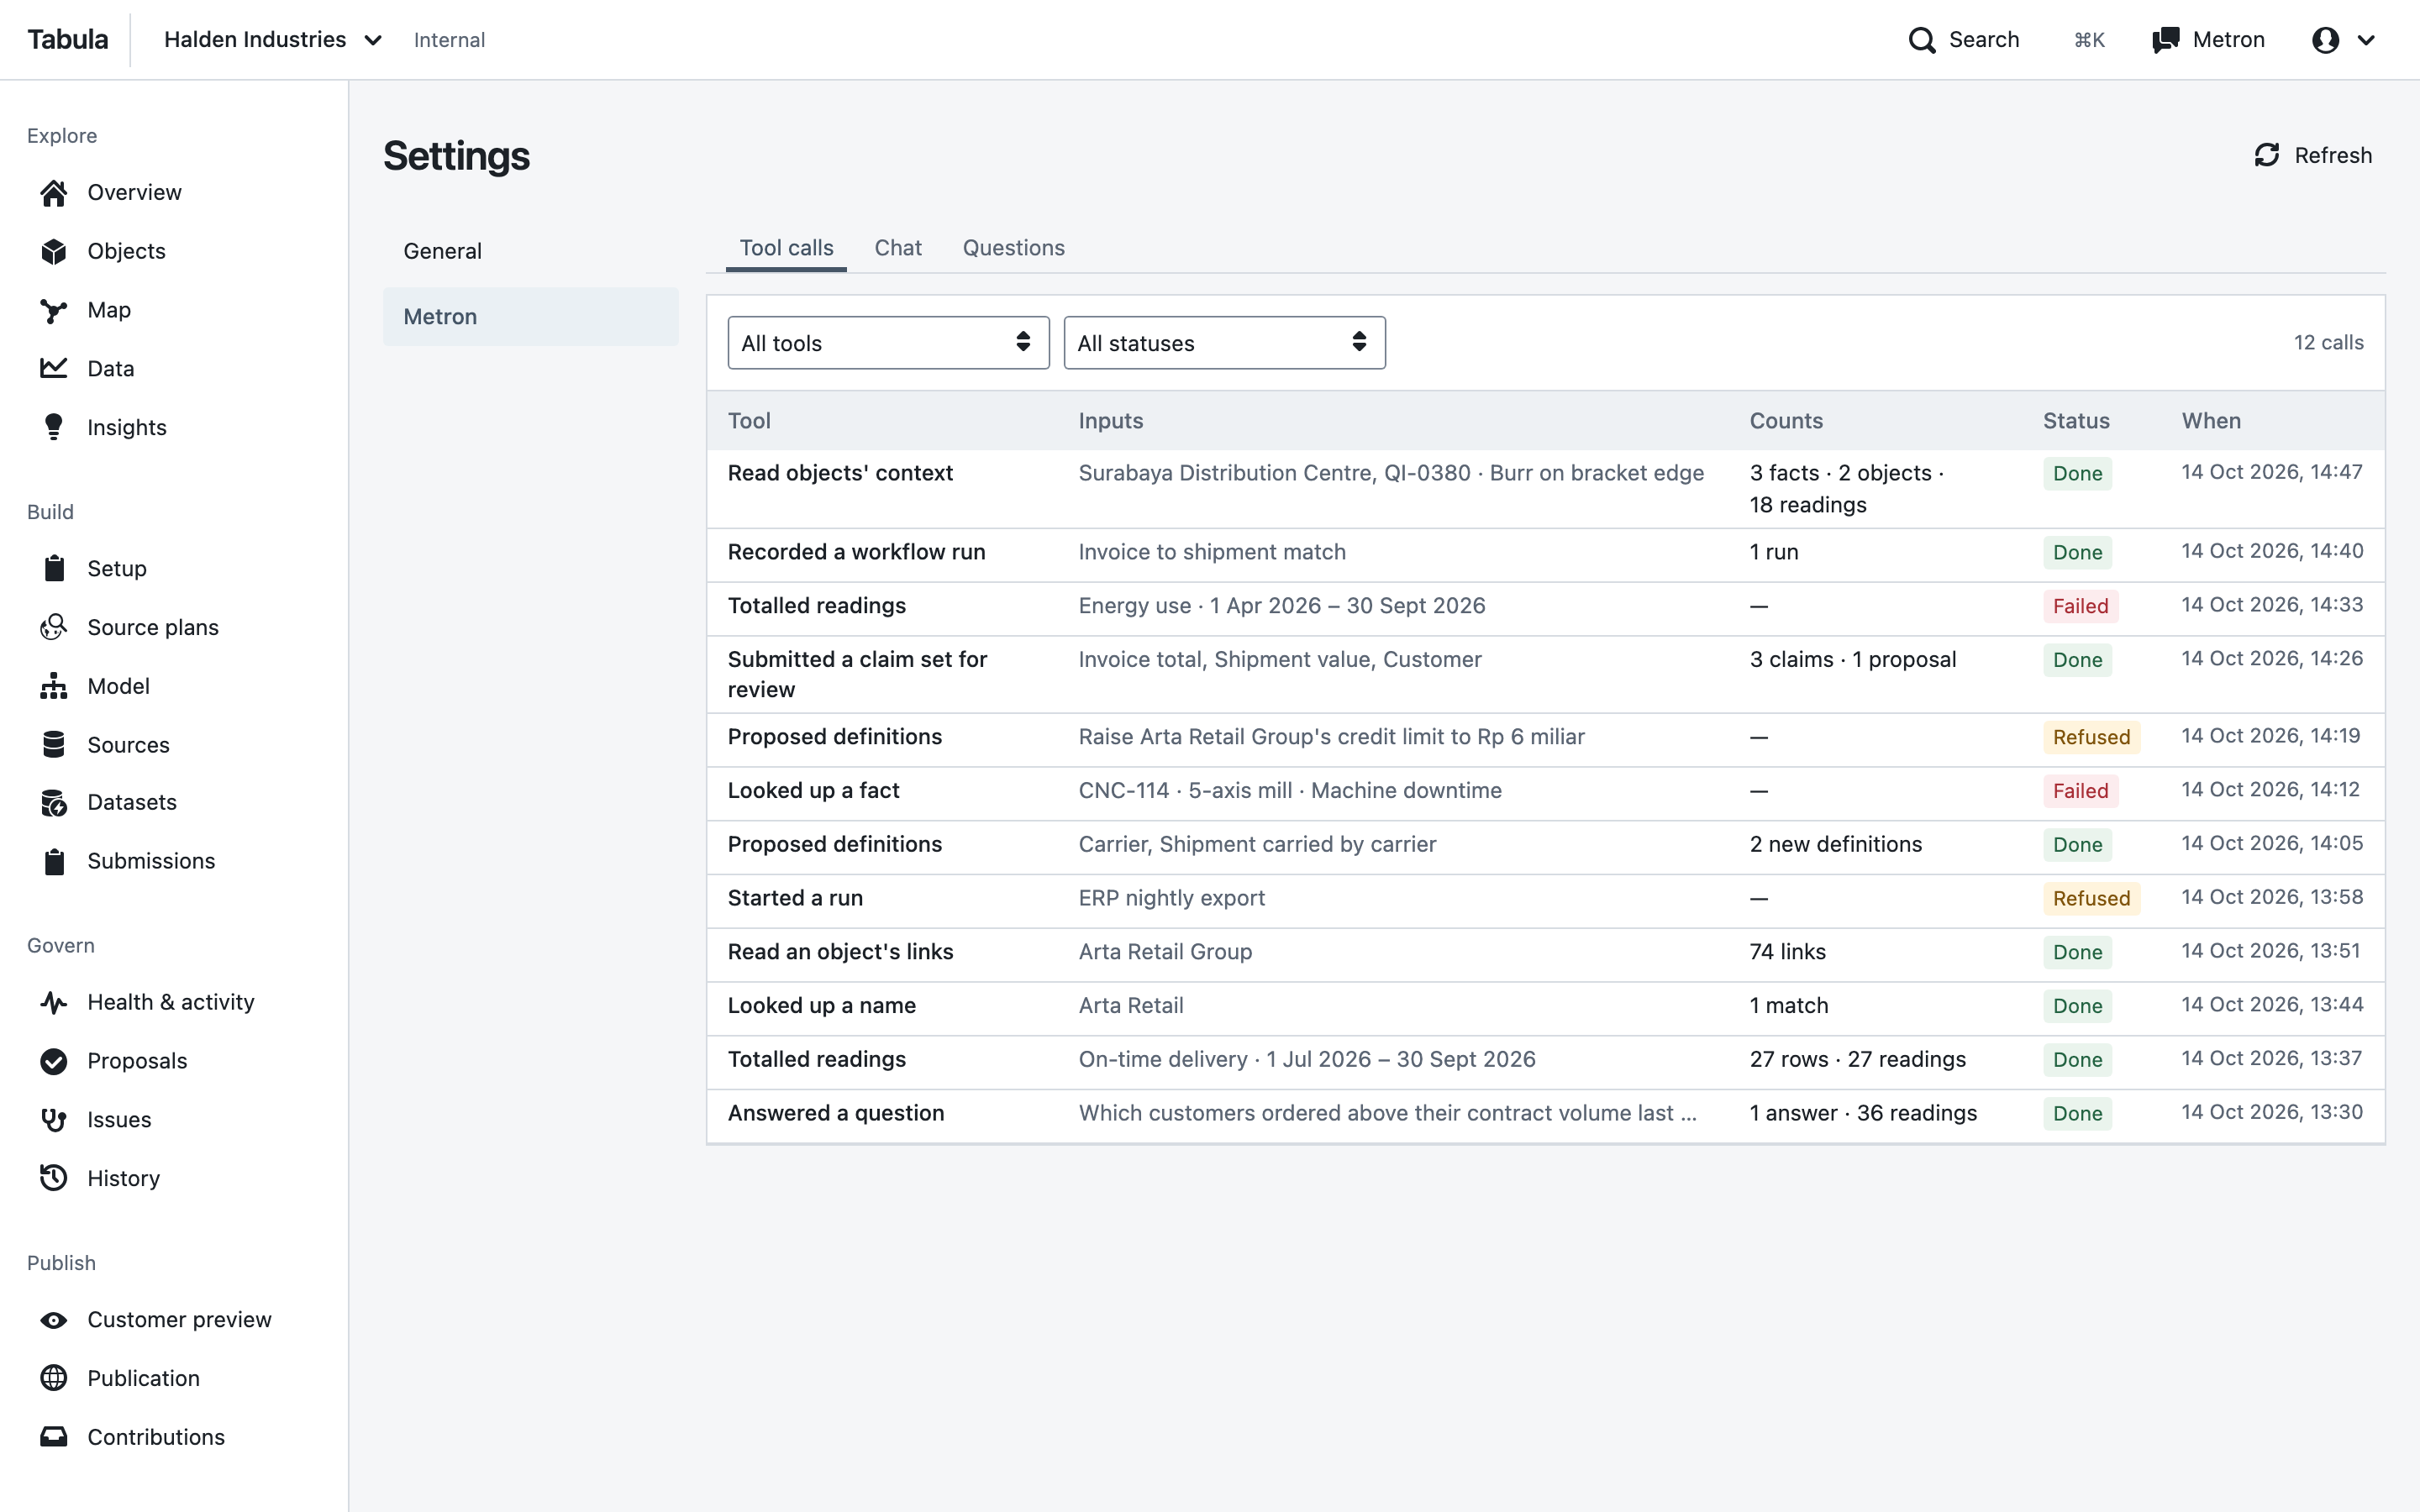This screenshot has height=1512, width=2420.
Task: Click the Customer preview eye icon
Action: point(54,1320)
